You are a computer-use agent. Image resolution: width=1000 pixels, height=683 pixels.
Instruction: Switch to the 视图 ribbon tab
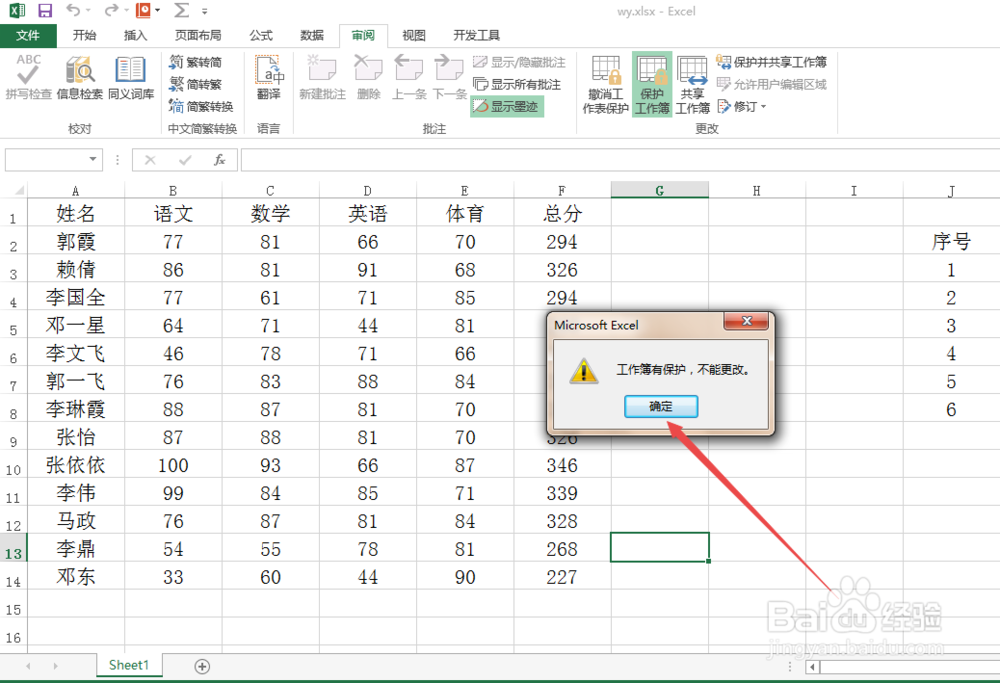click(413, 35)
